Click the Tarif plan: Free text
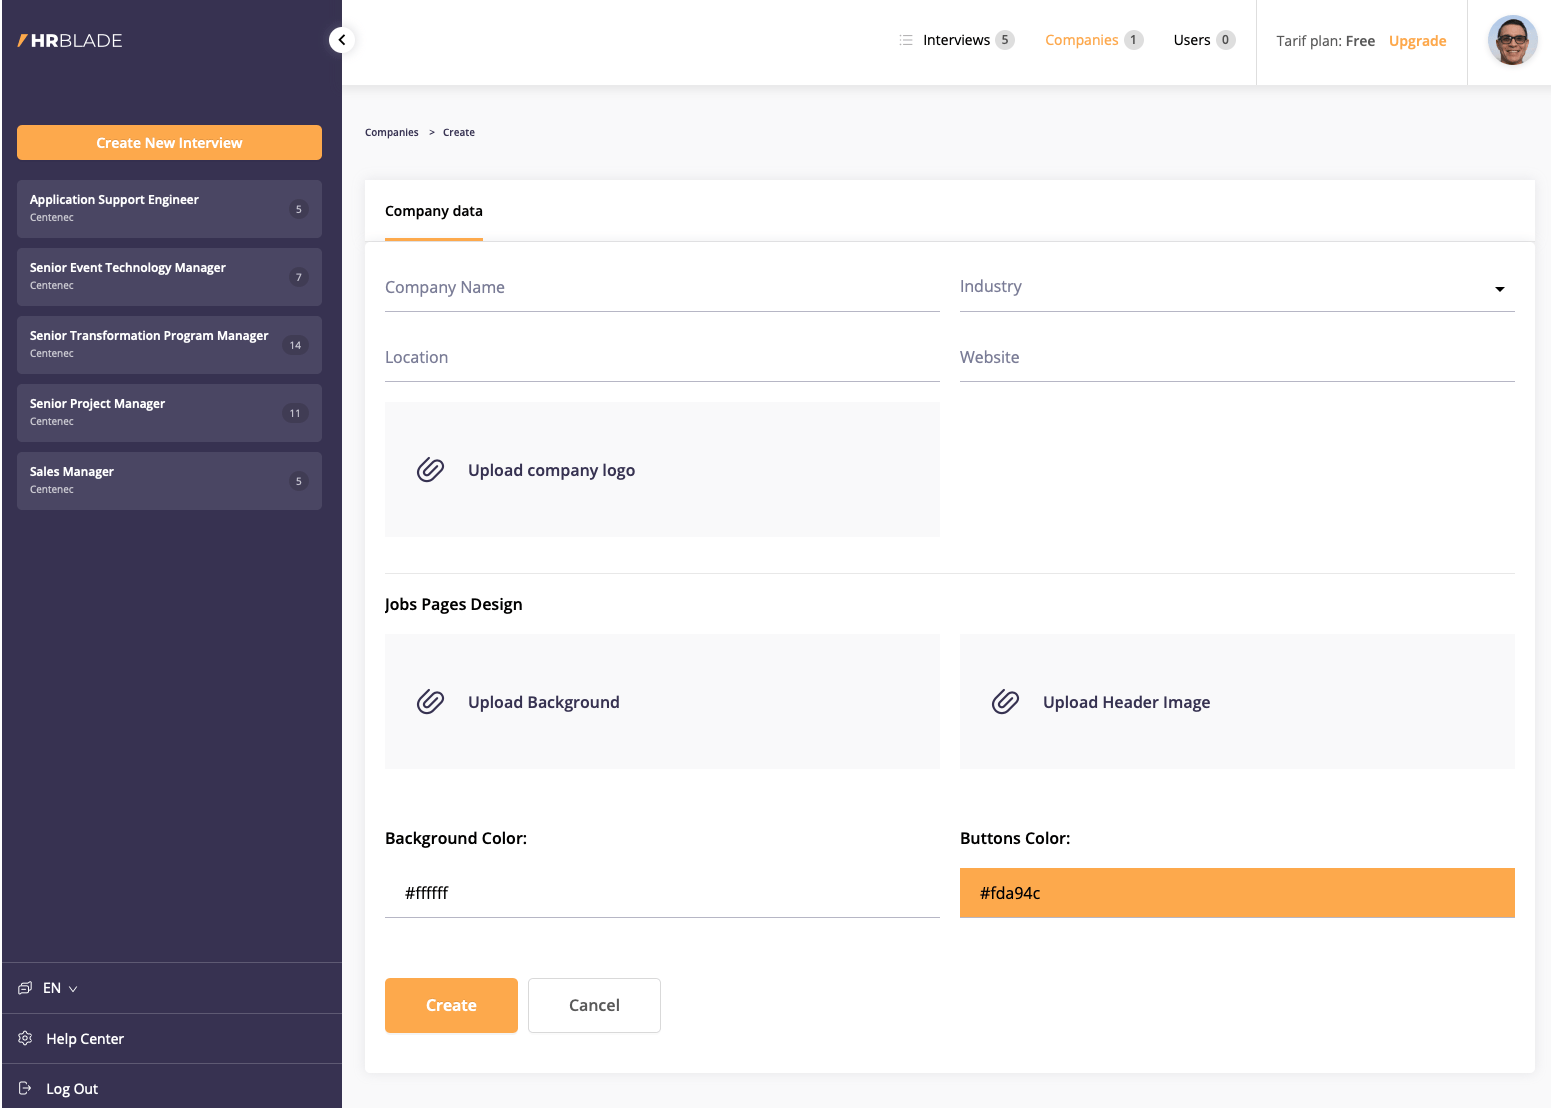Viewport: 1553px width, 1109px height. coord(1325,41)
